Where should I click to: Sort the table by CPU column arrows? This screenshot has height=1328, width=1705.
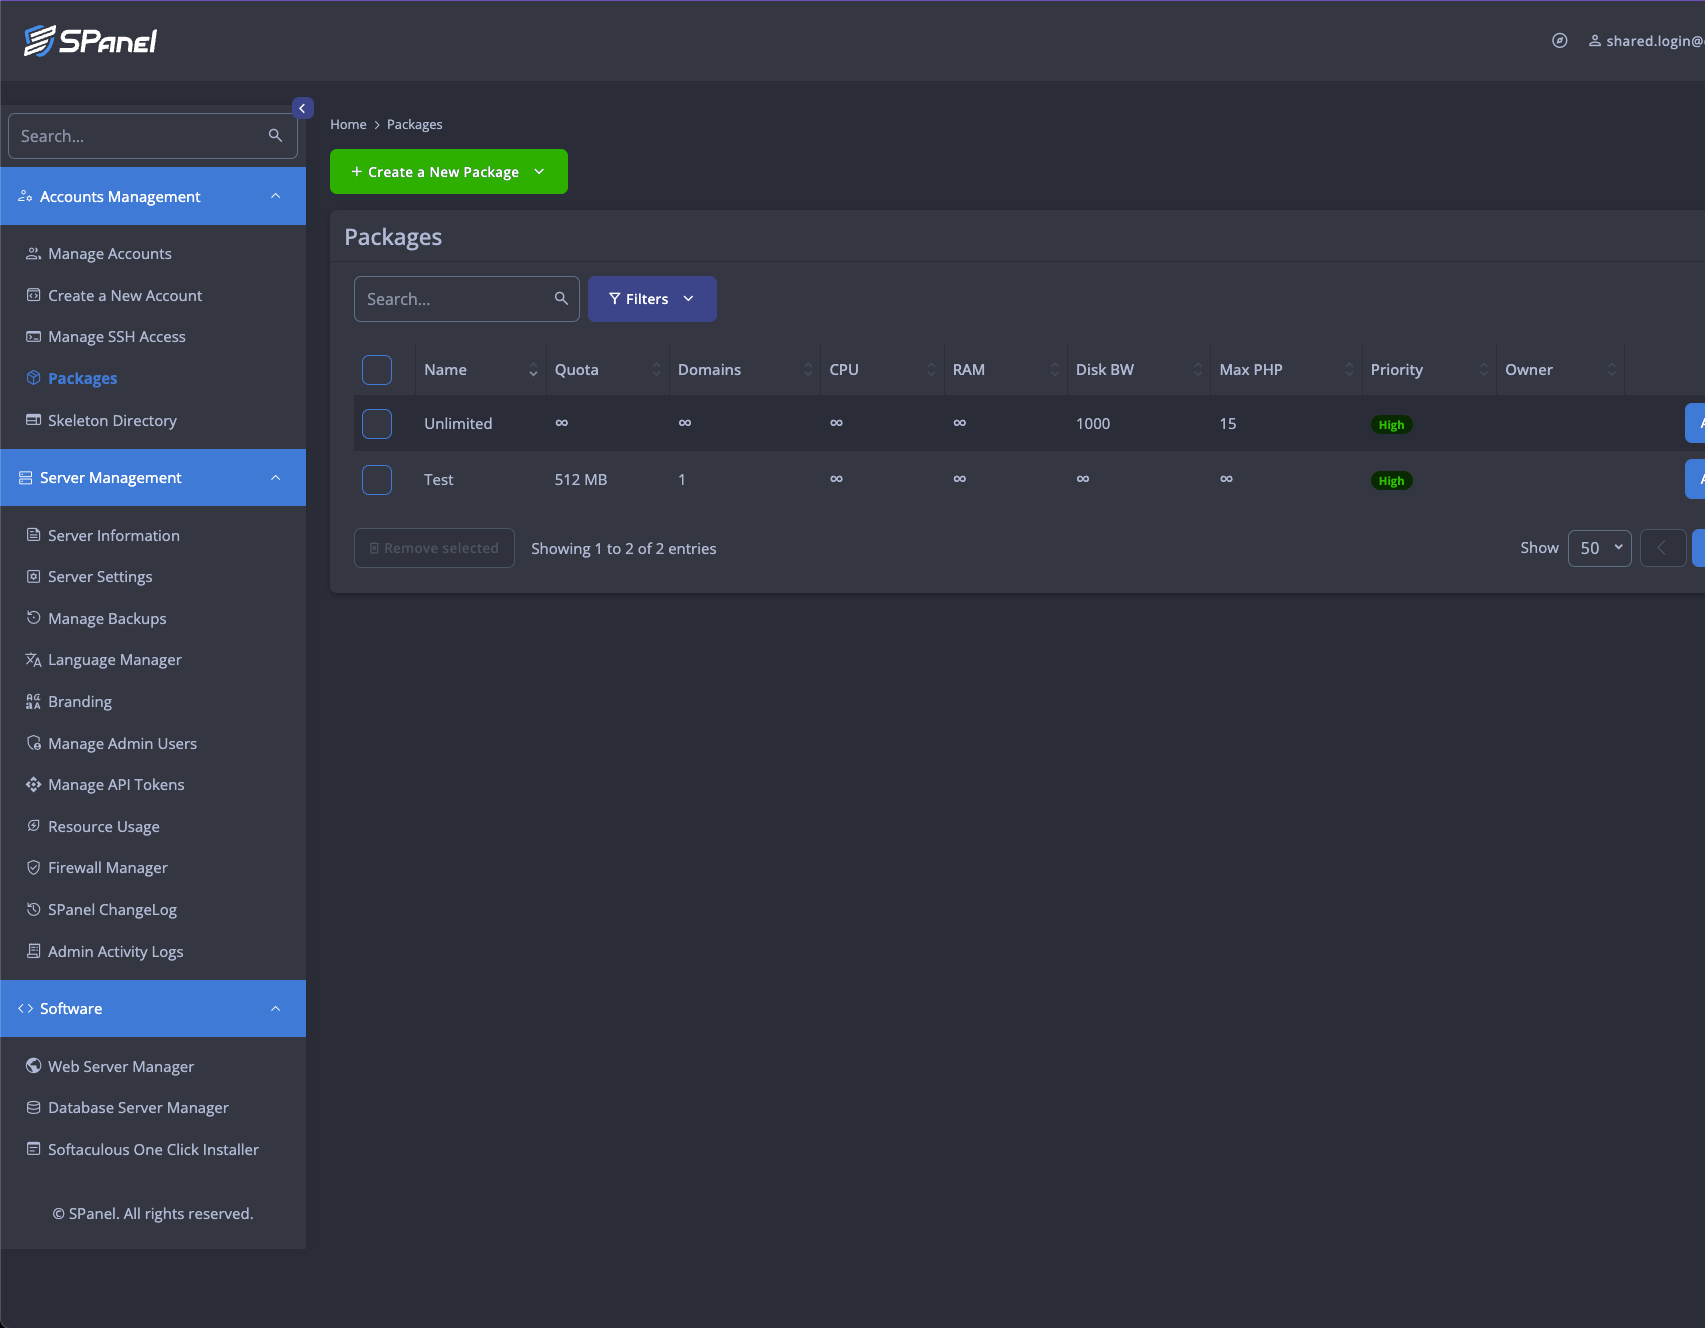(x=931, y=370)
